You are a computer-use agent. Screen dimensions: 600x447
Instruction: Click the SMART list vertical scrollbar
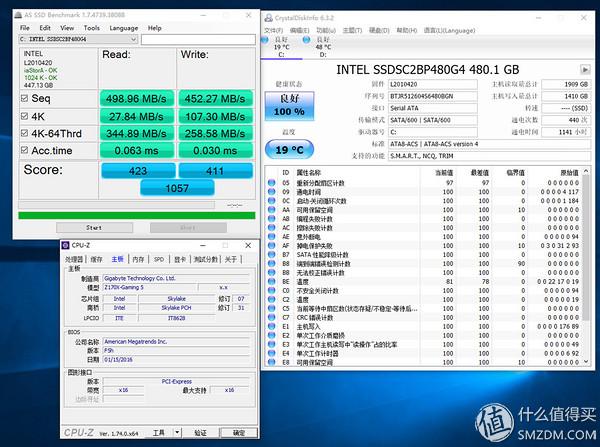point(585,248)
